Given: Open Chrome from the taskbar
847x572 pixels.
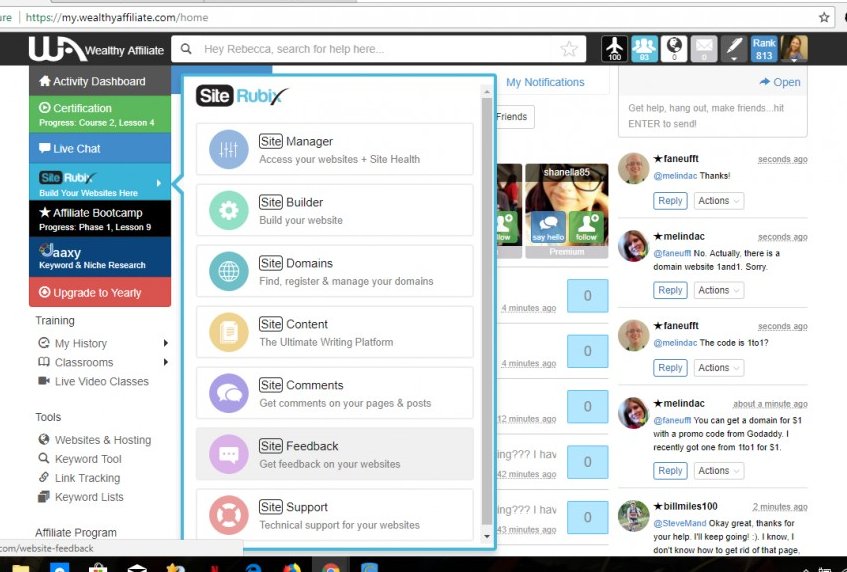Looking at the screenshot, I should pyautogui.click(x=331, y=567).
